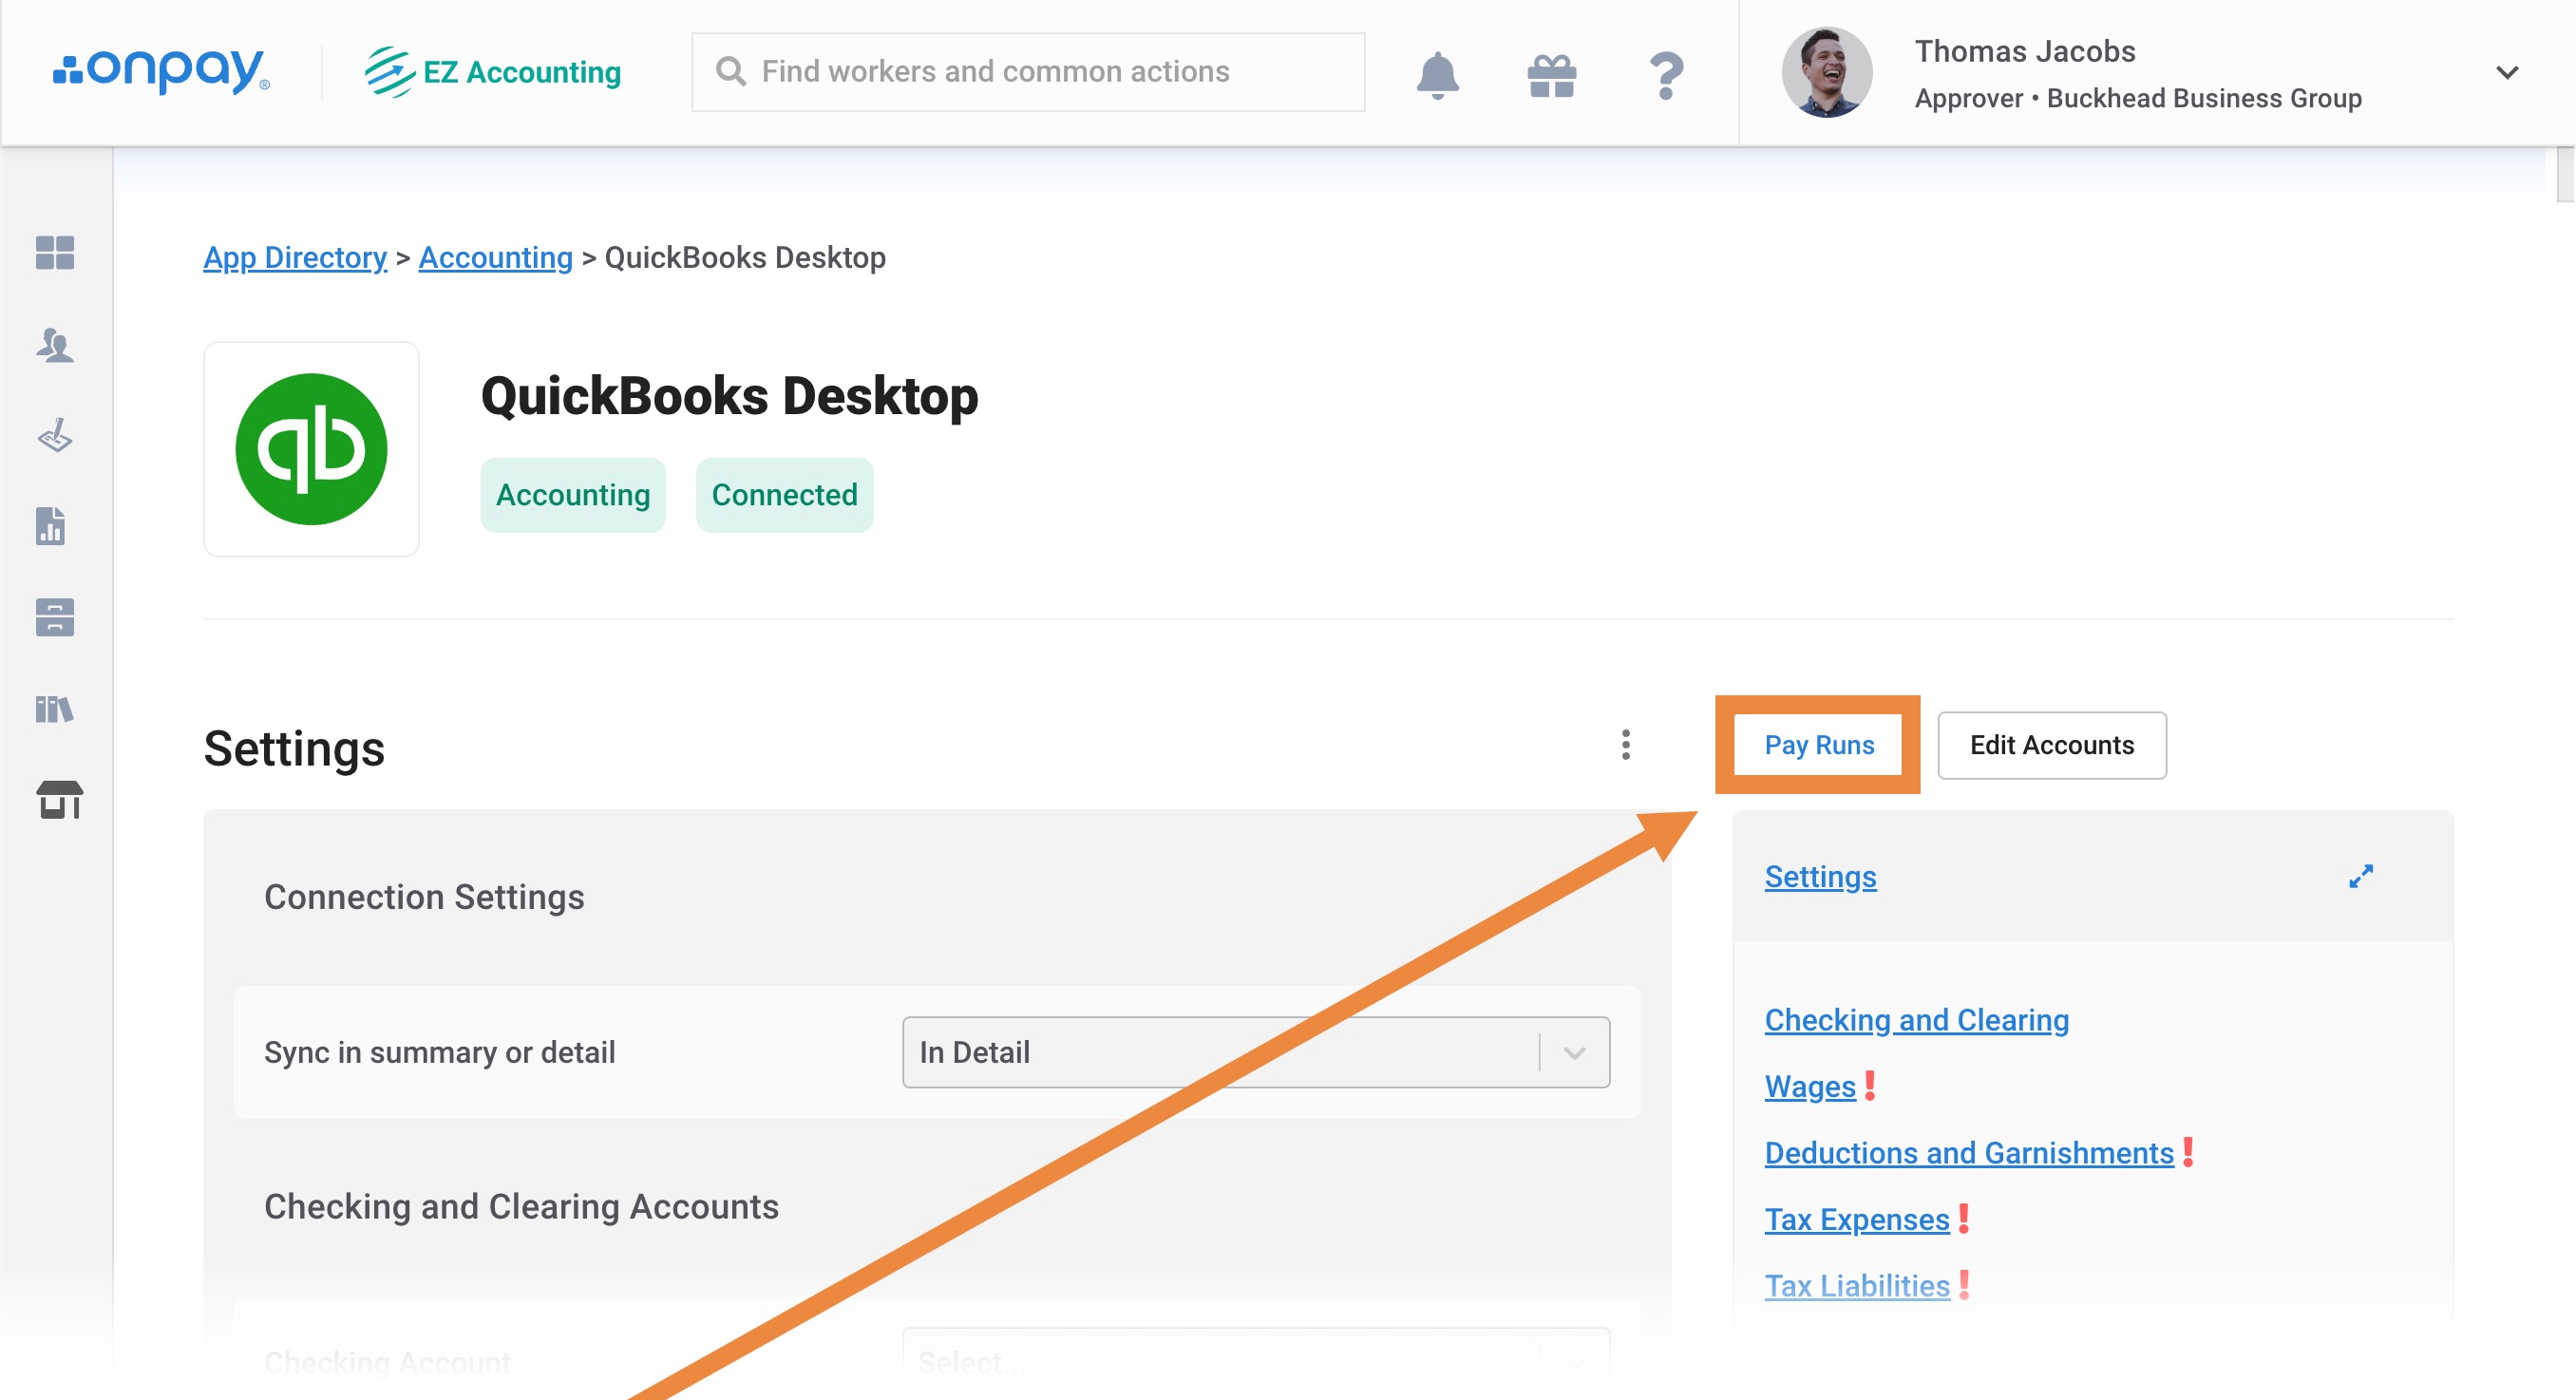Viewport: 2576px width, 1400px height.
Task: Open the reports document sidebar icon
Action: click(x=51, y=526)
